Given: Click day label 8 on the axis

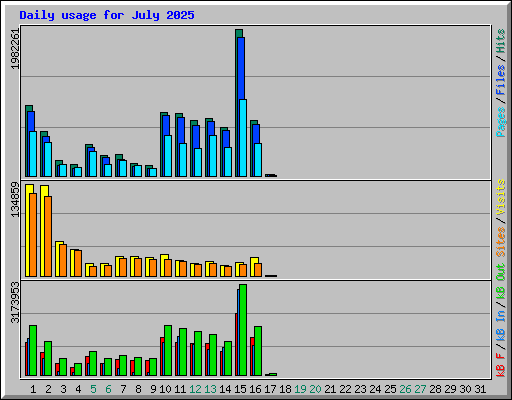Looking at the screenshot, I should 138,389.
